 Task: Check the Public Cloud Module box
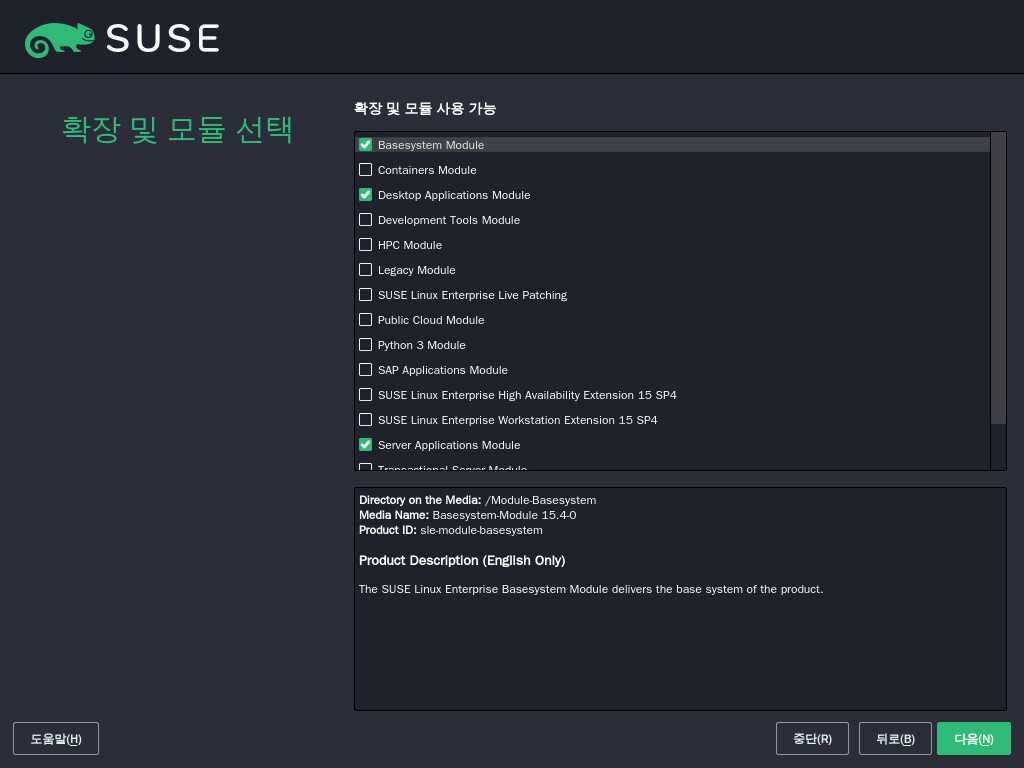tap(366, 320)
